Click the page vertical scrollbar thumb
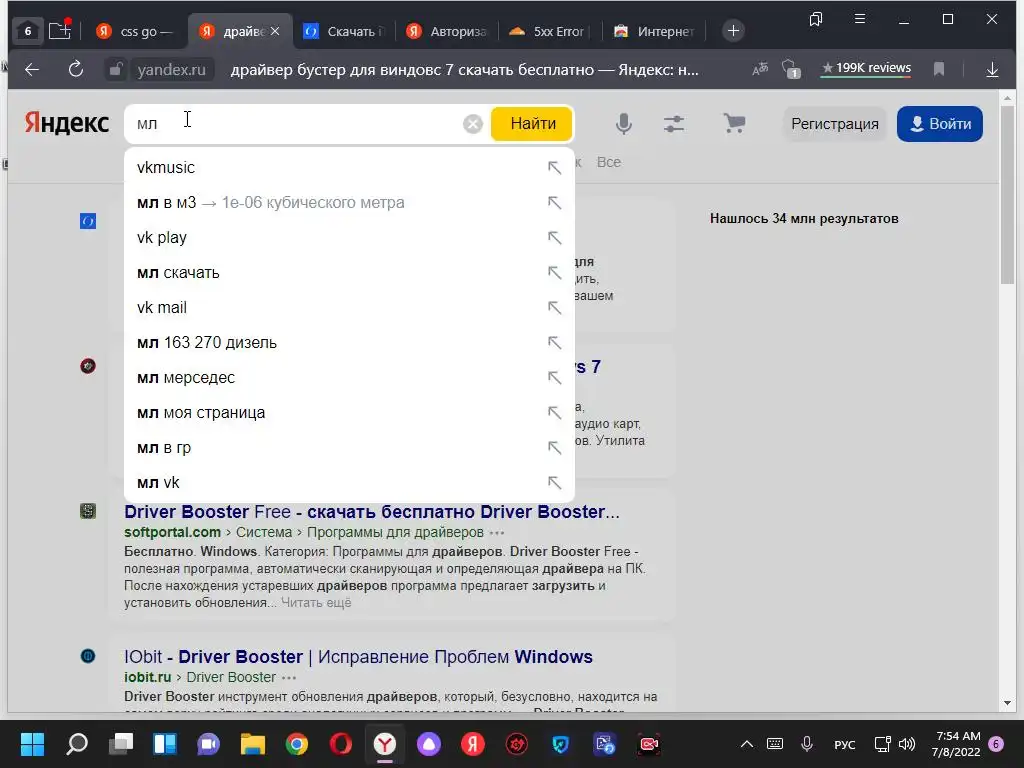This screenshot has width=1024, height=768. pos(1007,194)
